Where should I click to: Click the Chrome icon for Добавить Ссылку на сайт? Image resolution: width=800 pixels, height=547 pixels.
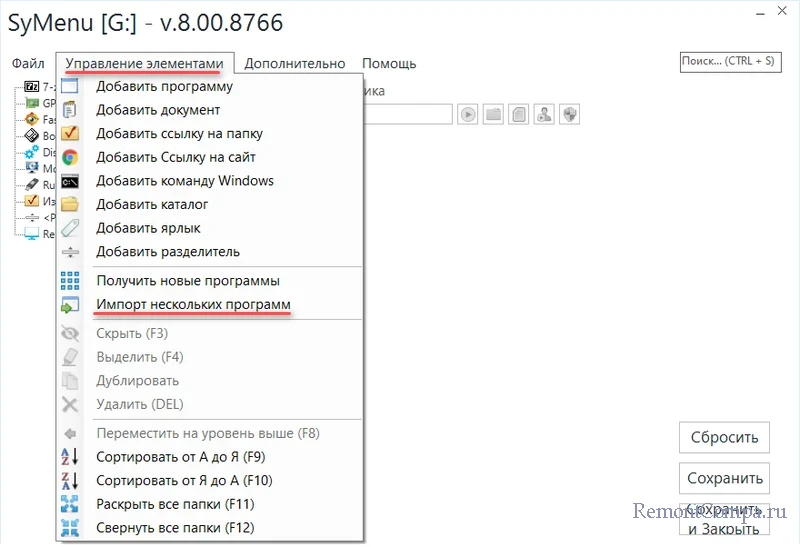coord(70,157)
